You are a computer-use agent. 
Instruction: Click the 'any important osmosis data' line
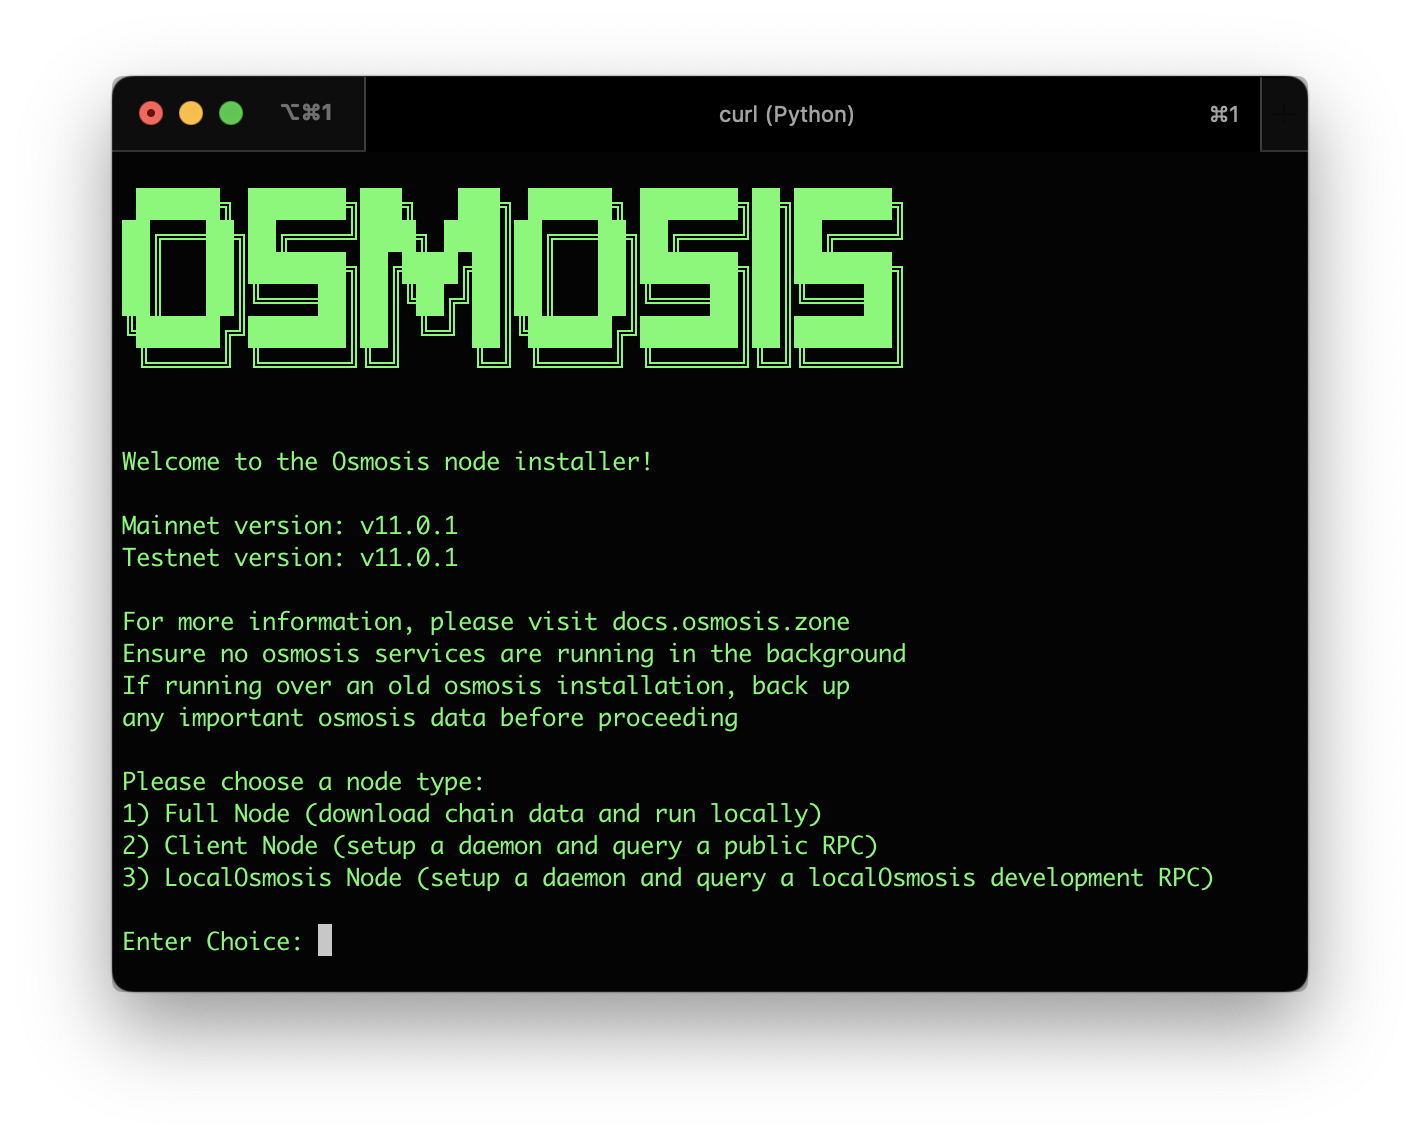430,718
